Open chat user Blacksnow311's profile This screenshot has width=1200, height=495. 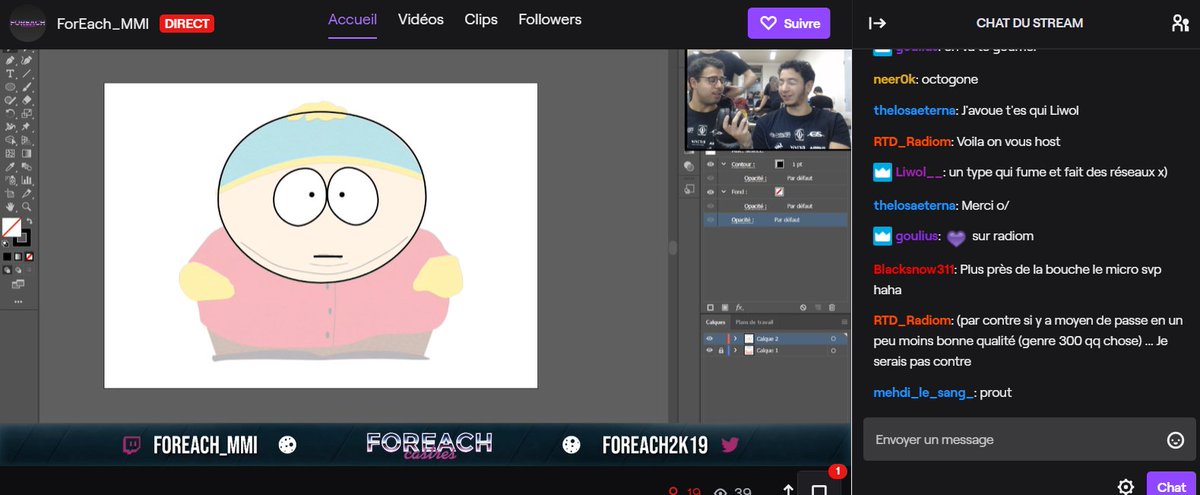pos(913,270)
